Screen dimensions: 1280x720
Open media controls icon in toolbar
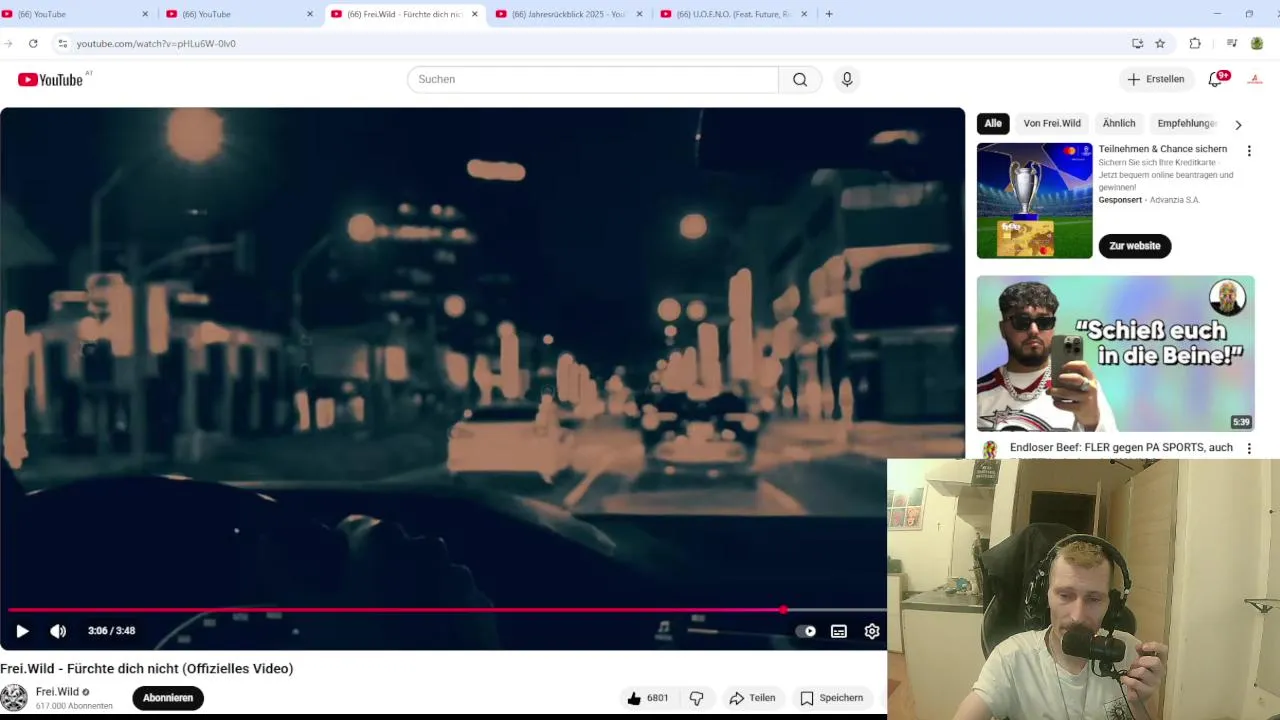[1231, 43]
